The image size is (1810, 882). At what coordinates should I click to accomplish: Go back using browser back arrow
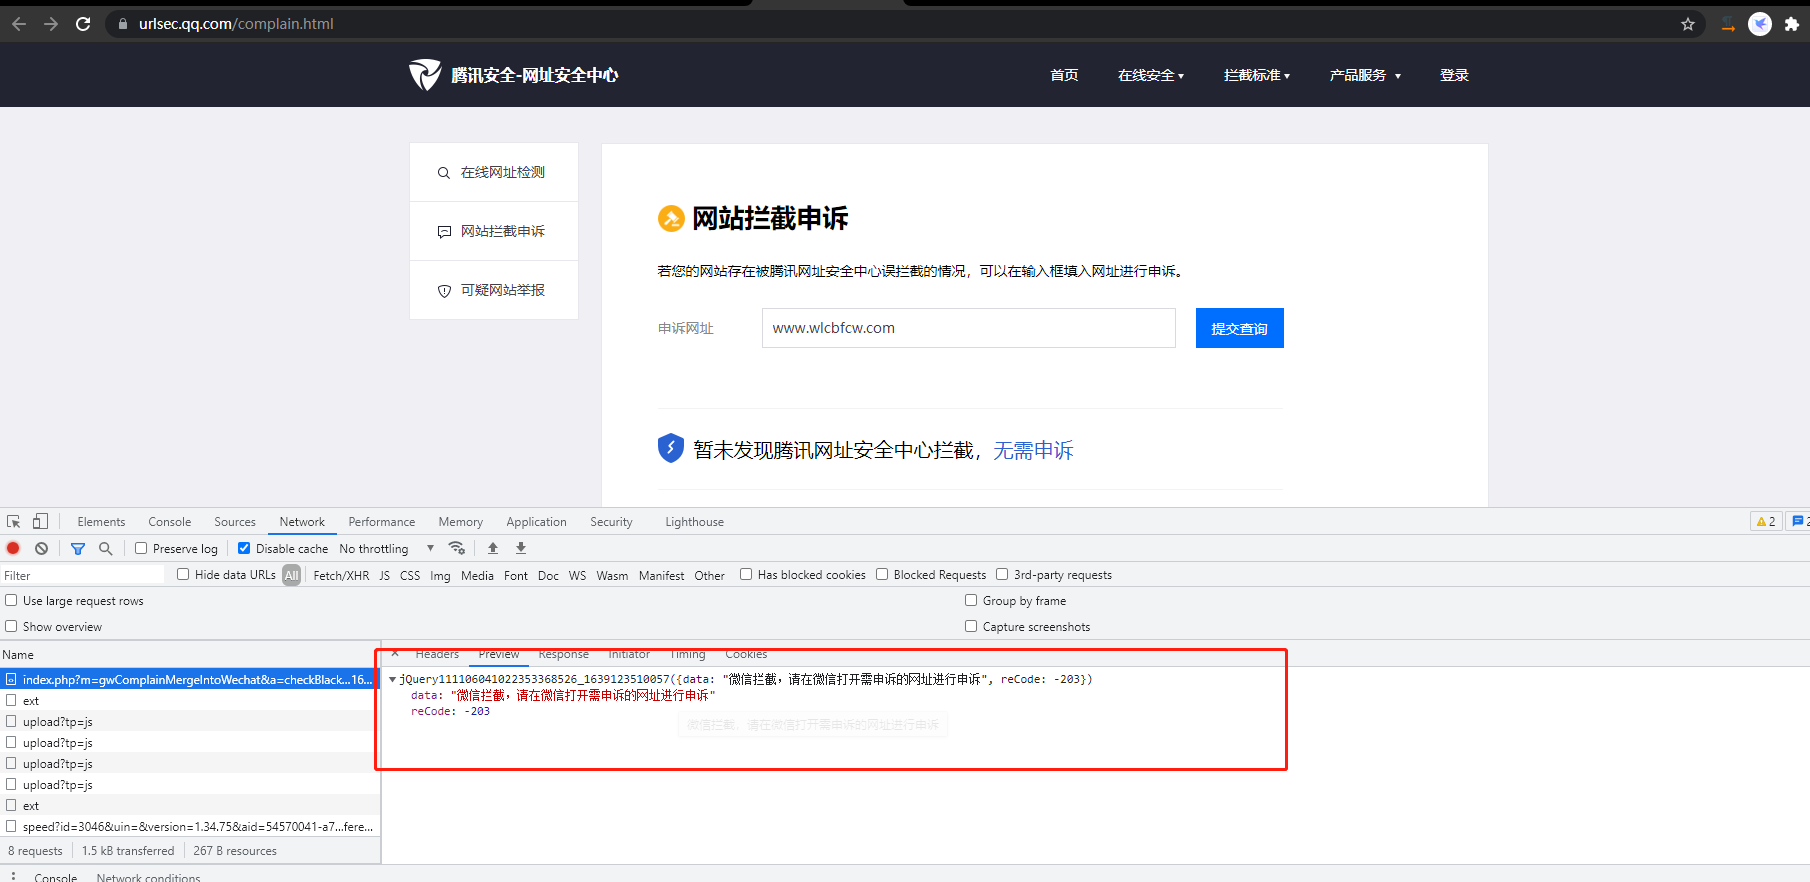pyautogui.click(x=19, y=24)
